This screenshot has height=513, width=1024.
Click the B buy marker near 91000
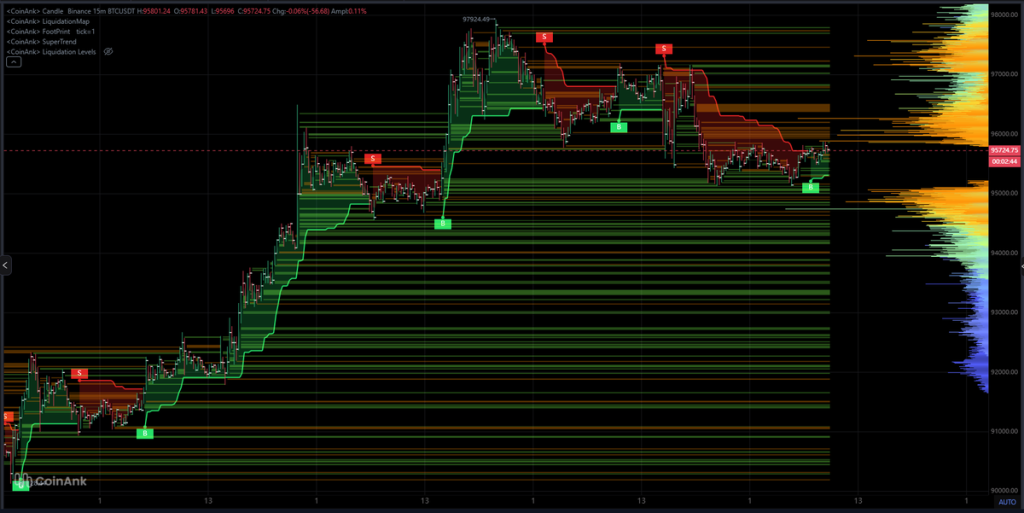(x=144, y=433)
